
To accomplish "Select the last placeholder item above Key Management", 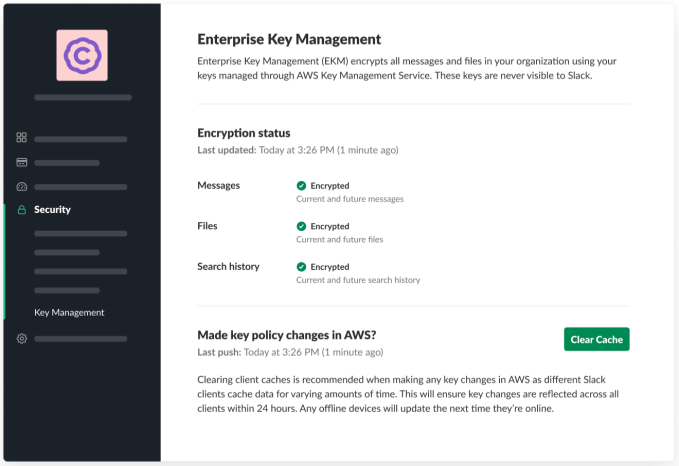I will coord(80,289).
